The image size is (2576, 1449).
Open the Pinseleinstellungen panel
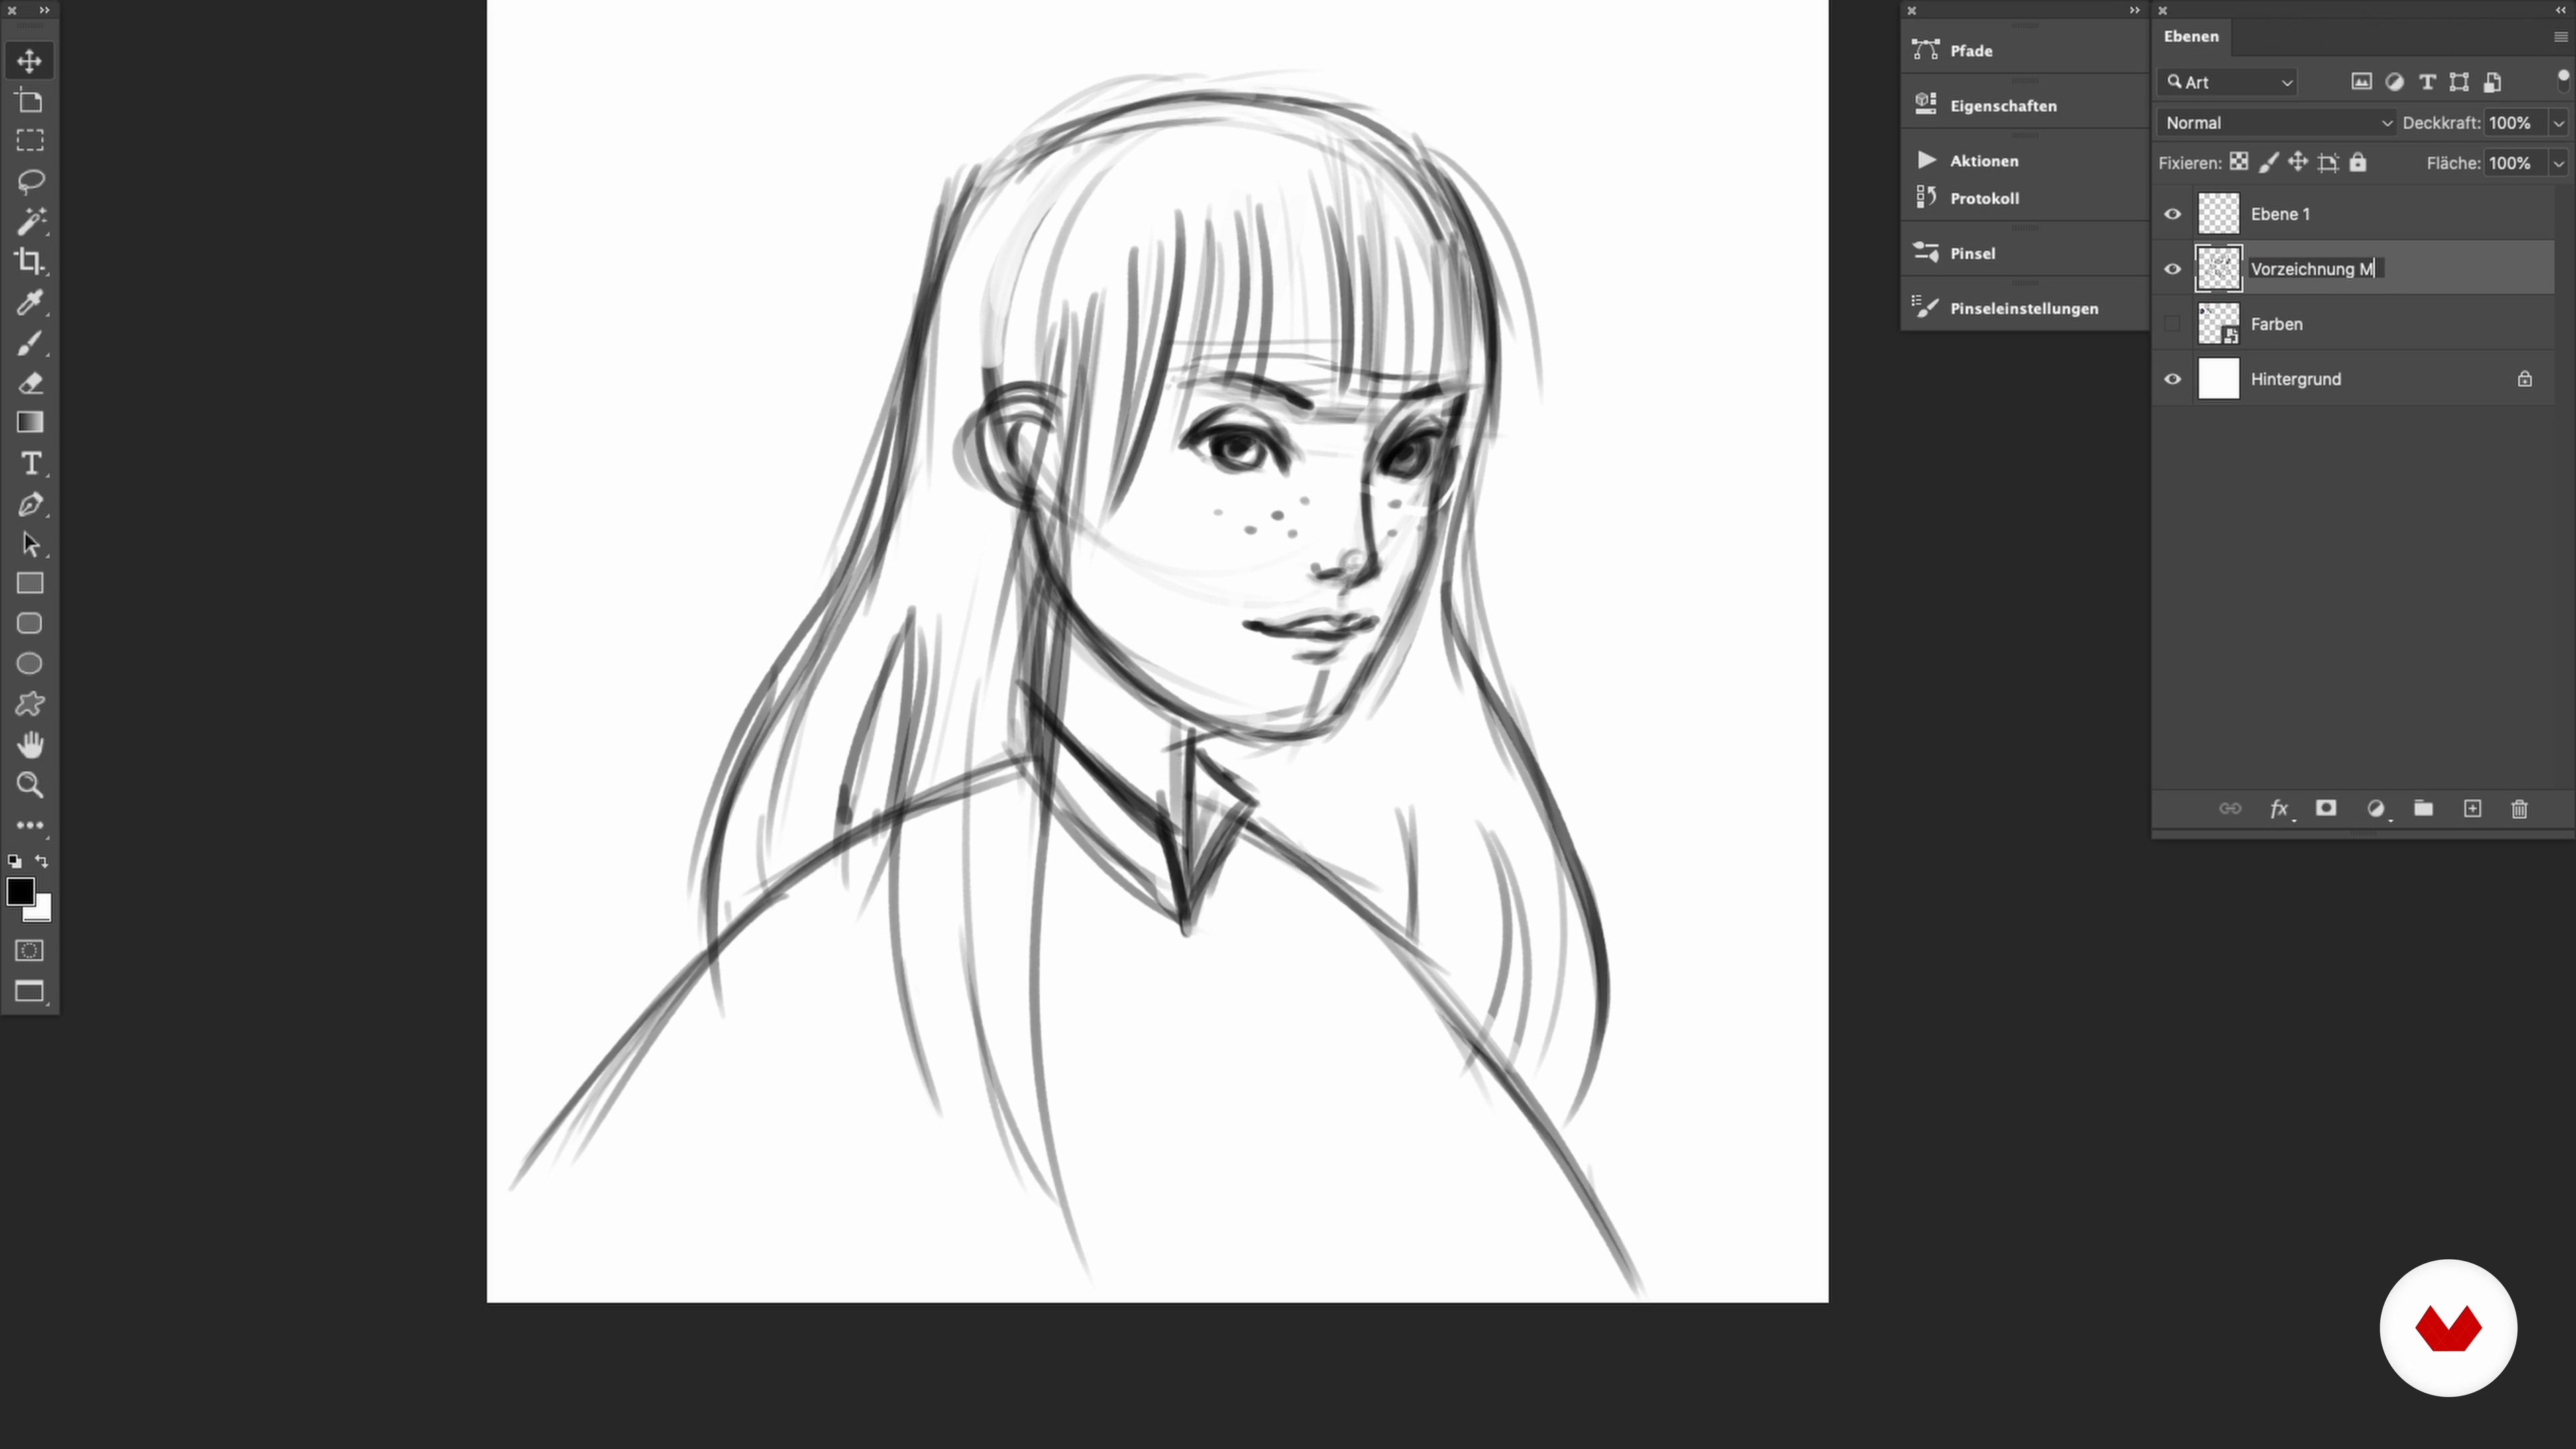coord(2024,308)
